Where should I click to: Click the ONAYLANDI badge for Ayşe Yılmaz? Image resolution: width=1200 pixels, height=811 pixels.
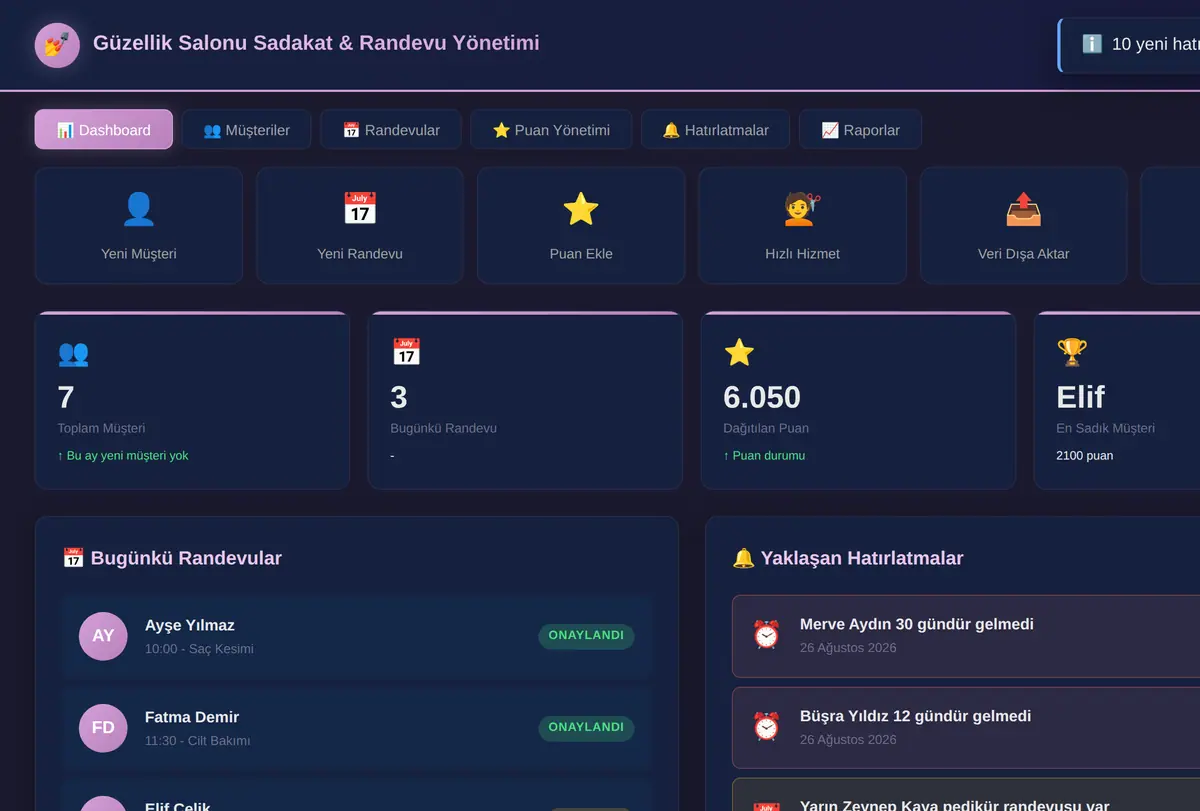pos(586,636)
